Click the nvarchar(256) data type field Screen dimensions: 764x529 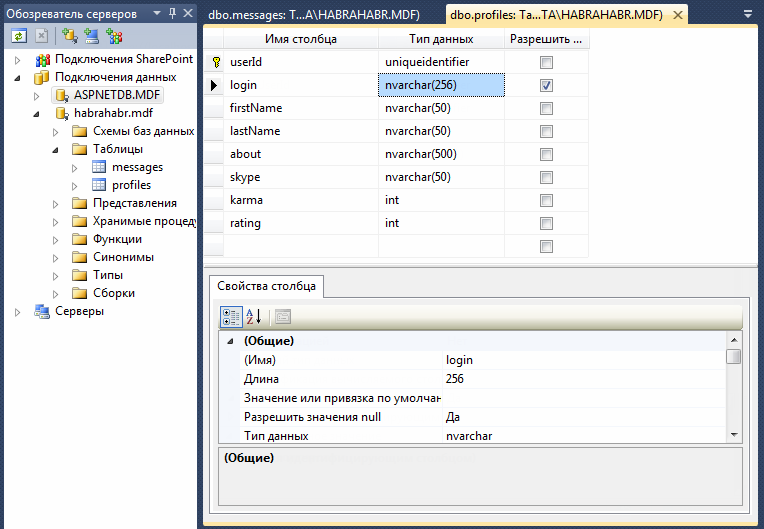tap(440, 85)
